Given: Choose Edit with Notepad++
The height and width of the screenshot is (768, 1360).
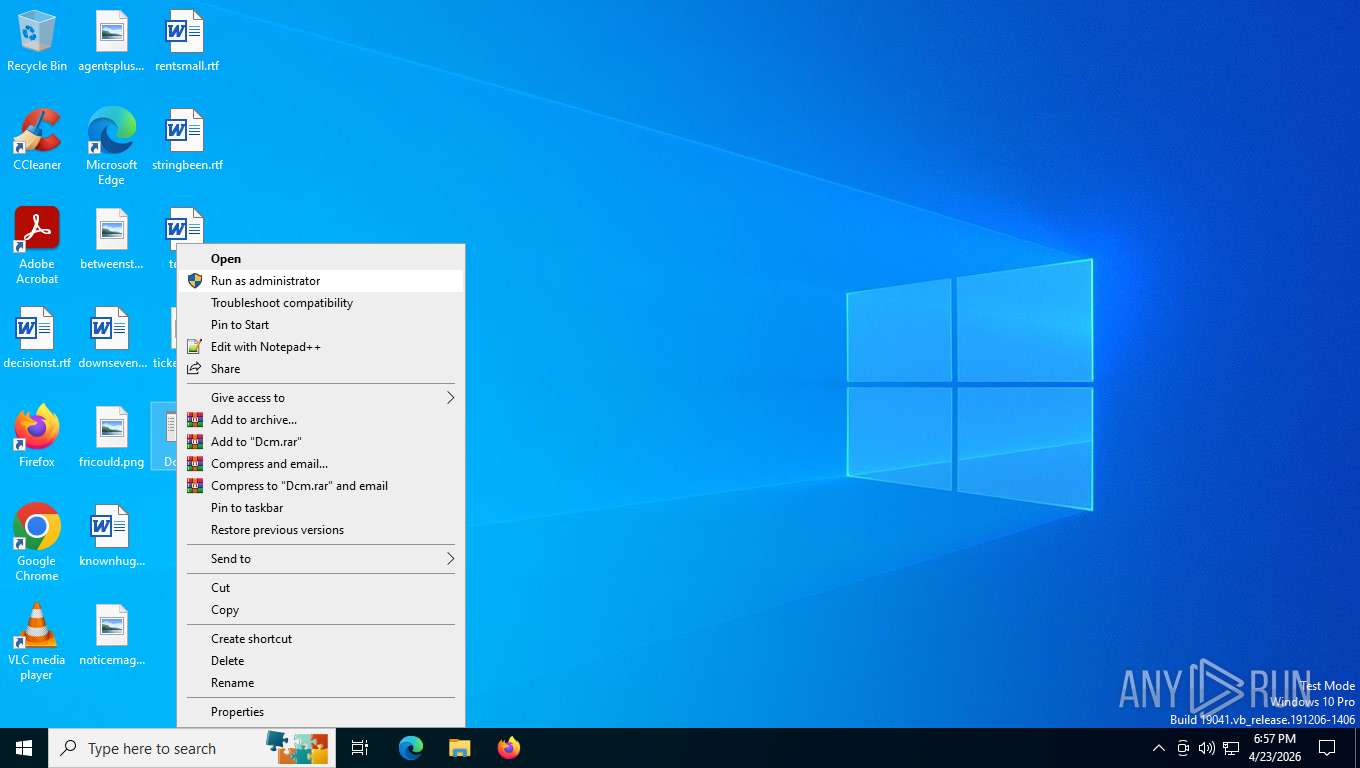Looking at the screenshot, I should click(321, 347).
